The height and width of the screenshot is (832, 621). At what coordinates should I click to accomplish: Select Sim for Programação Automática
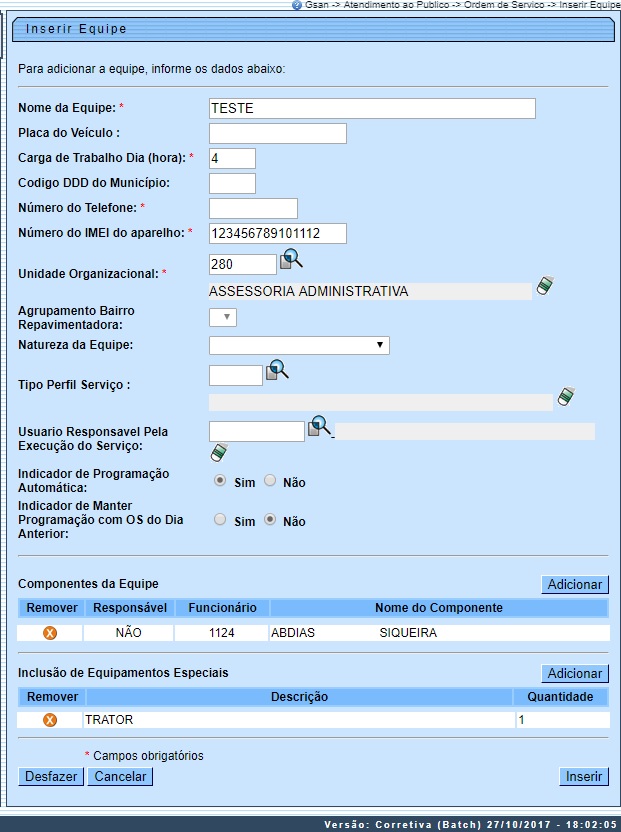[x=220, y=481]
